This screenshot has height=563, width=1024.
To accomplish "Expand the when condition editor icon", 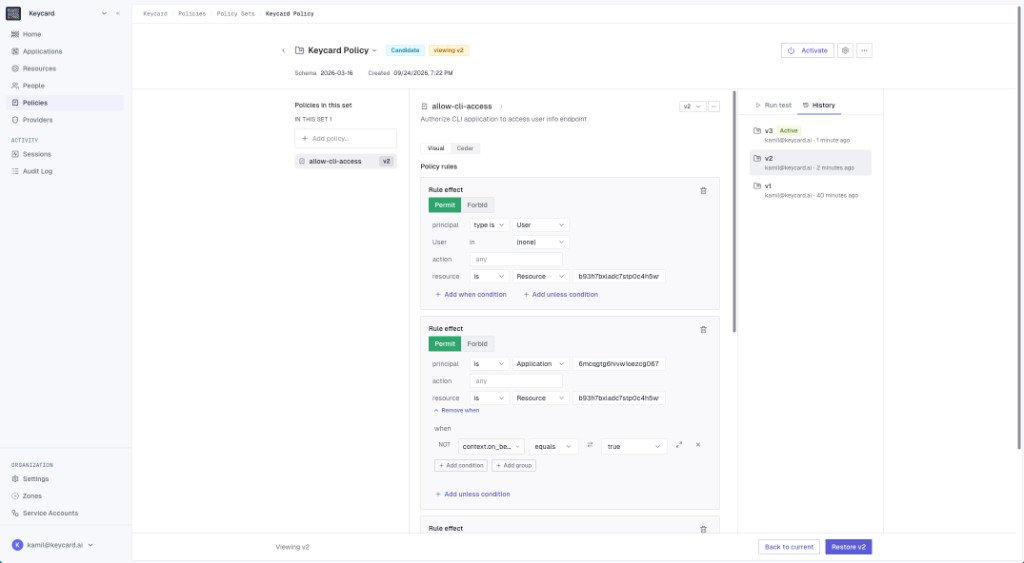I will coord(679,445).
